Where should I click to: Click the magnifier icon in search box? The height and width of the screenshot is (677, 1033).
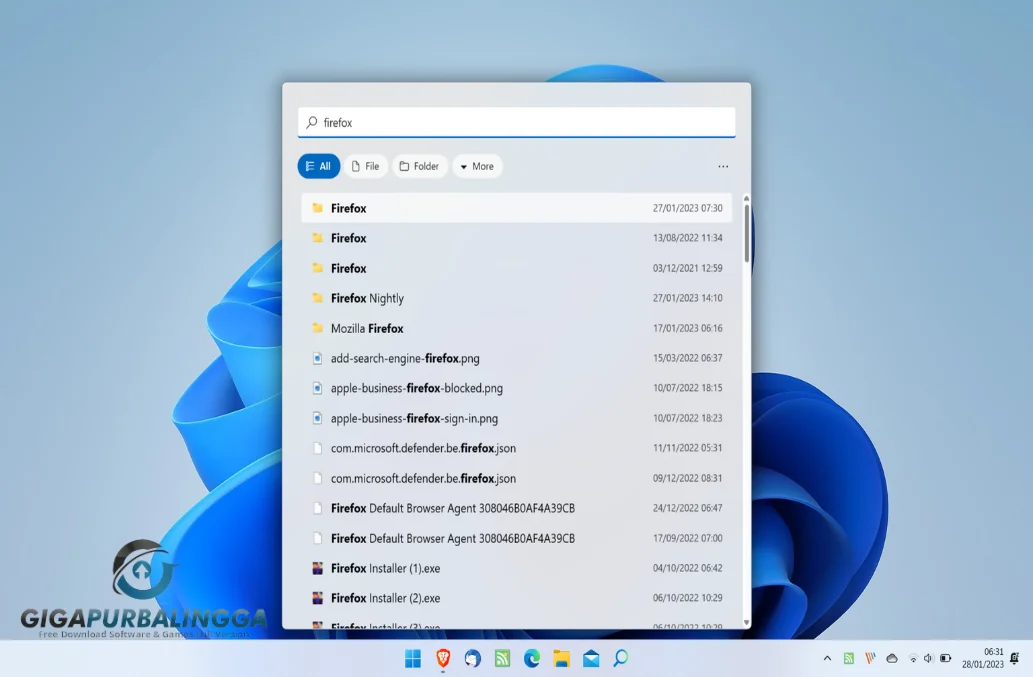click(x=312, y=122)
